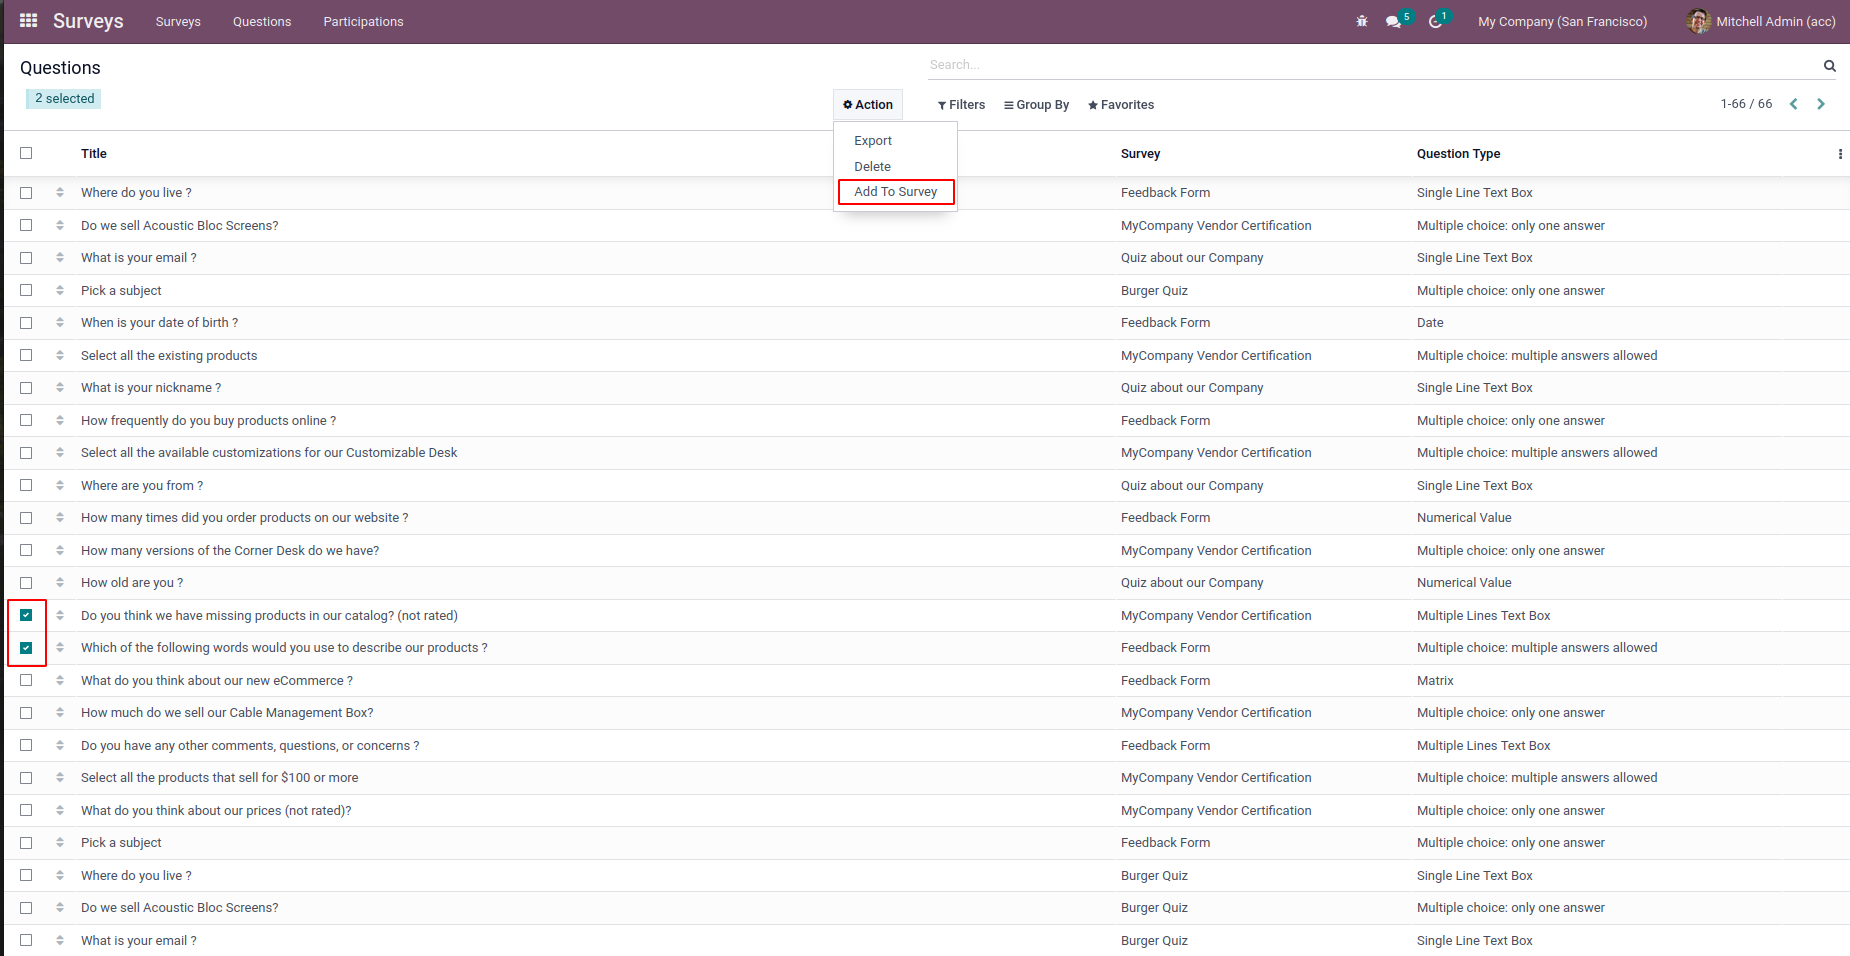Choose Export in the Action menu
1850x956 pixels.
tap(873, 141)
